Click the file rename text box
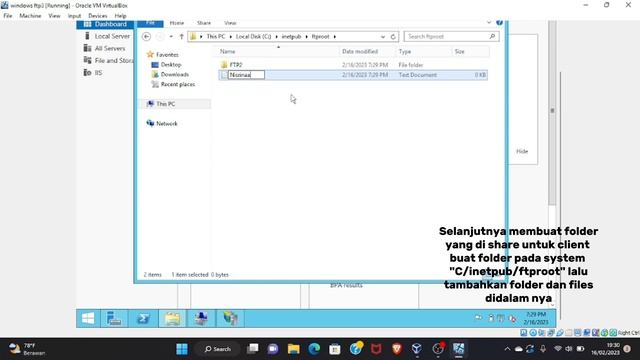This screenshot has width=640, height=360. click(246, 75)
